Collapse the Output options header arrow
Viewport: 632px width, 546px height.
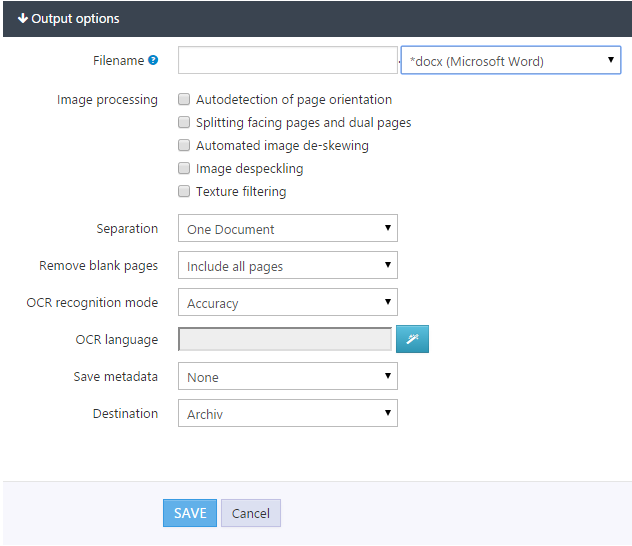click(x=22, y=19)
